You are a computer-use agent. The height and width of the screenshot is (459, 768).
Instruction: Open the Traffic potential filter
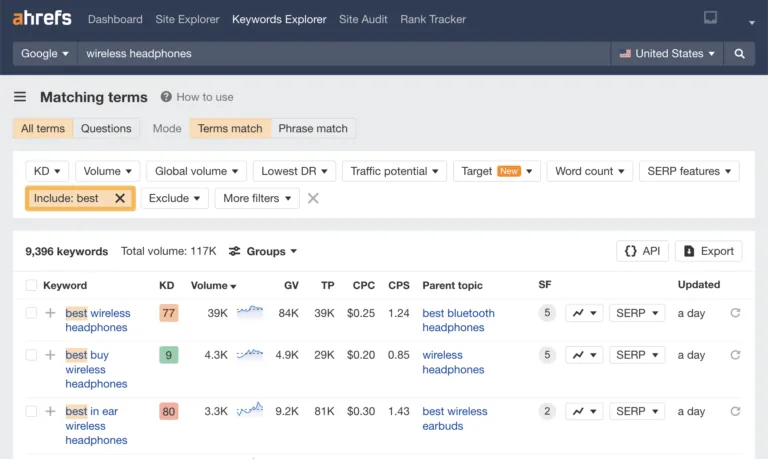point(394,171)
